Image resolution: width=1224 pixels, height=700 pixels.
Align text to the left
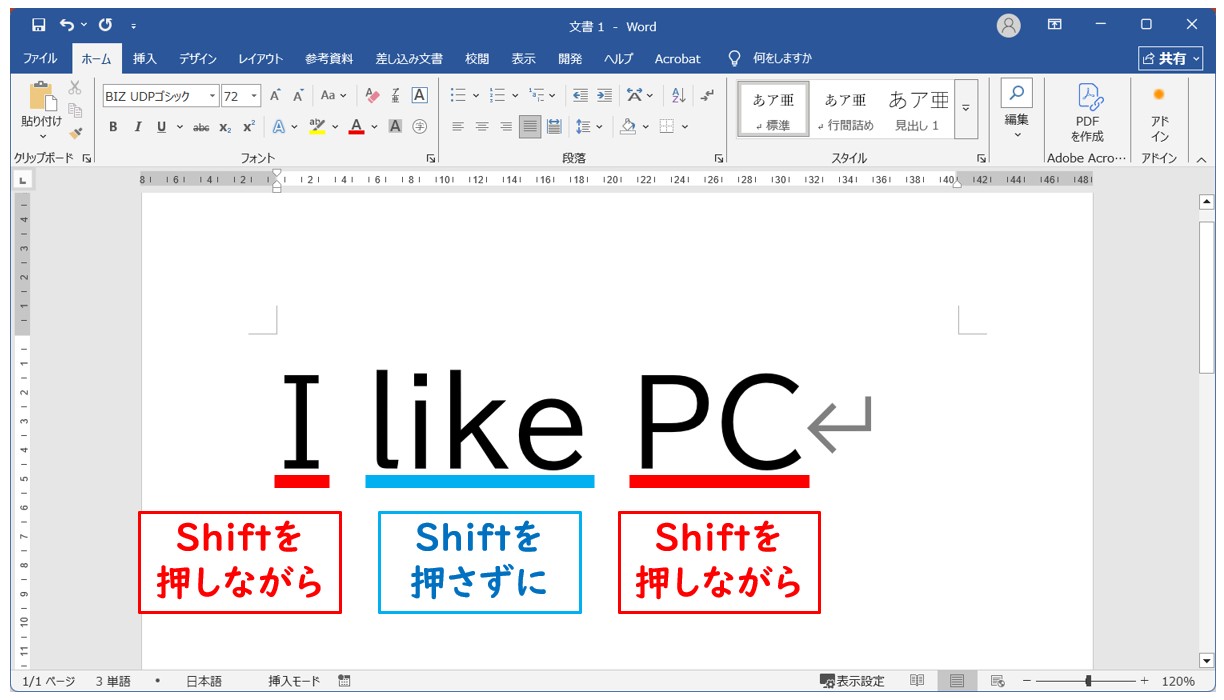click(x=458, y=127)
